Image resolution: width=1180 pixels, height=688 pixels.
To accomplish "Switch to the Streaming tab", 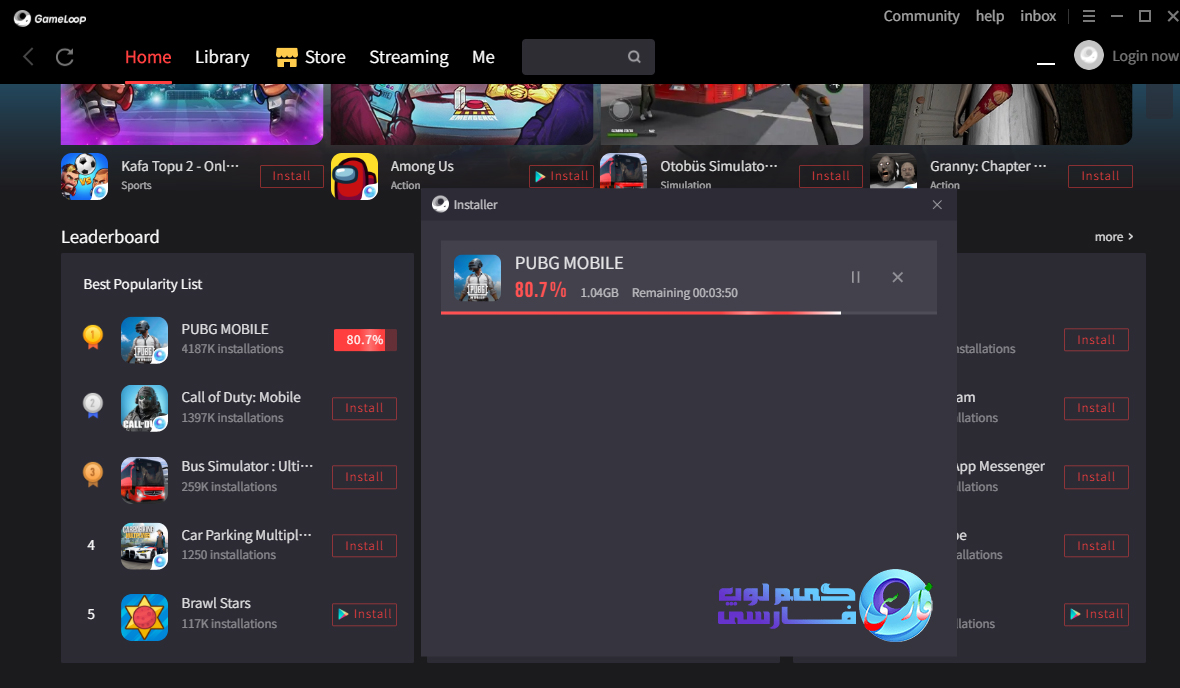I will tap(408, 57).
